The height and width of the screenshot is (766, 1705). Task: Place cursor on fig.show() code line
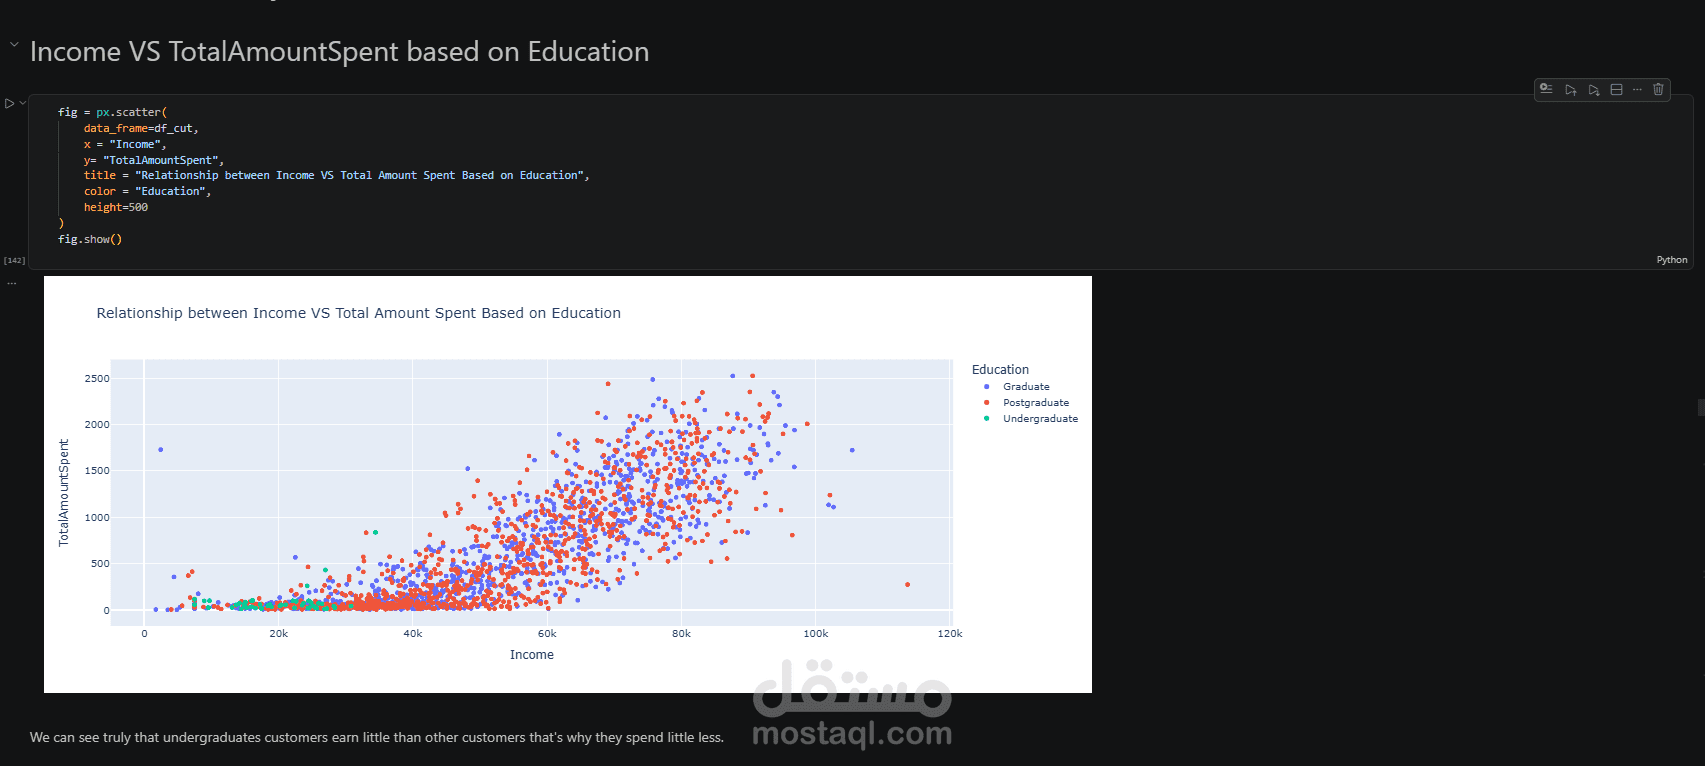[x=90, y=239]
